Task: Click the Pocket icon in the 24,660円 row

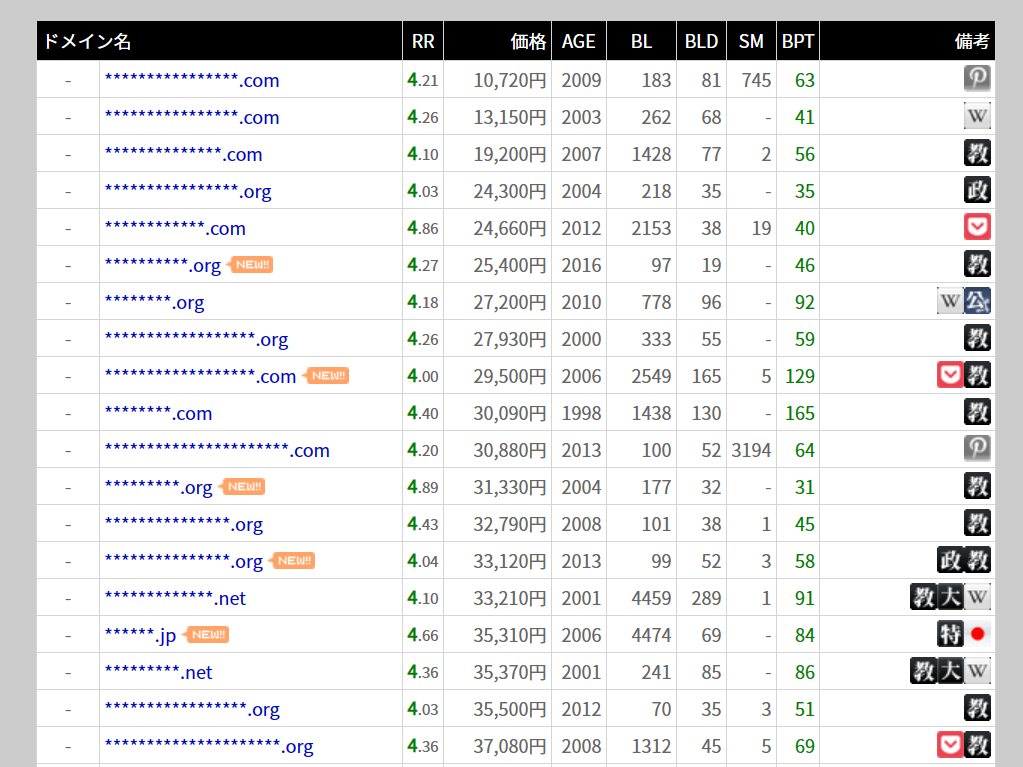Action: coord(977,227)
